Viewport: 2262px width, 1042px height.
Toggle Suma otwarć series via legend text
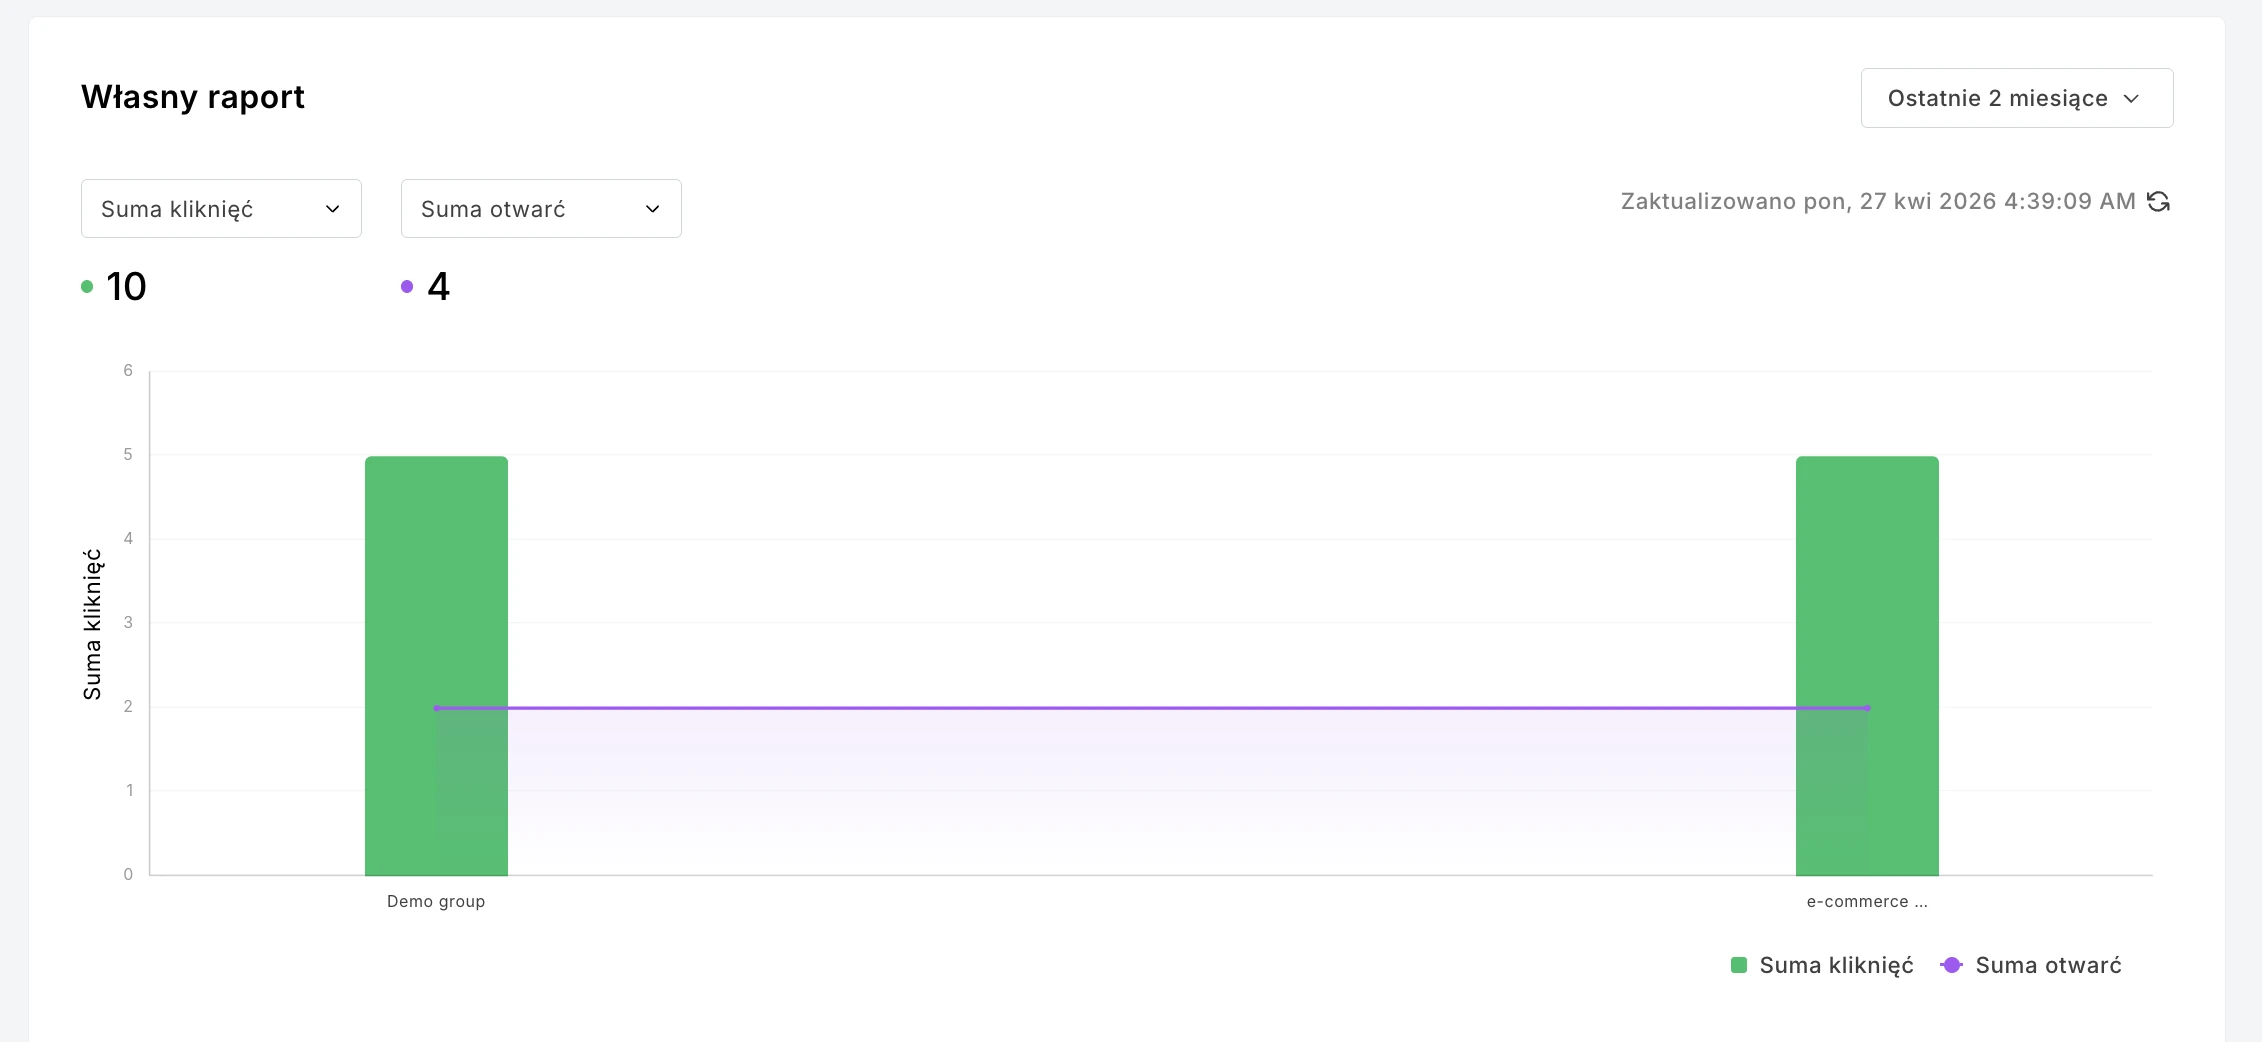tap(2048, 965)
